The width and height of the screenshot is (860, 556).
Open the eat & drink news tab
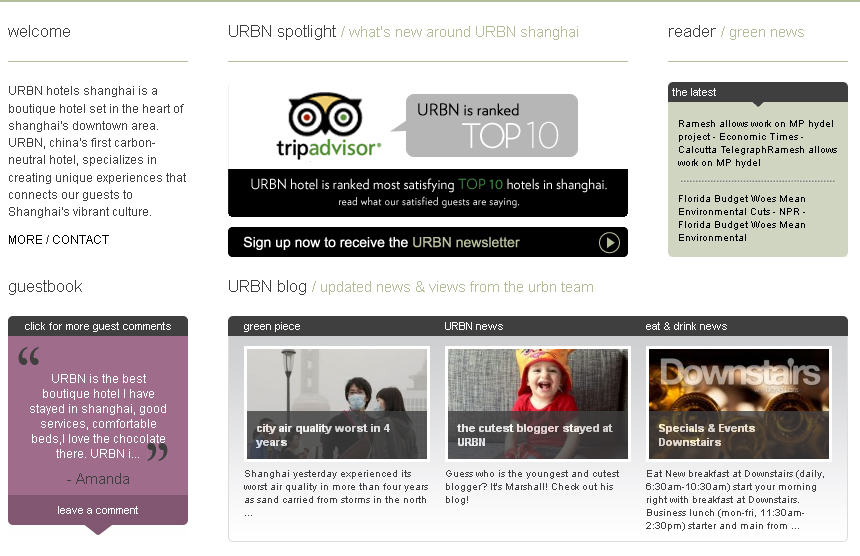(x=686, y=326)
